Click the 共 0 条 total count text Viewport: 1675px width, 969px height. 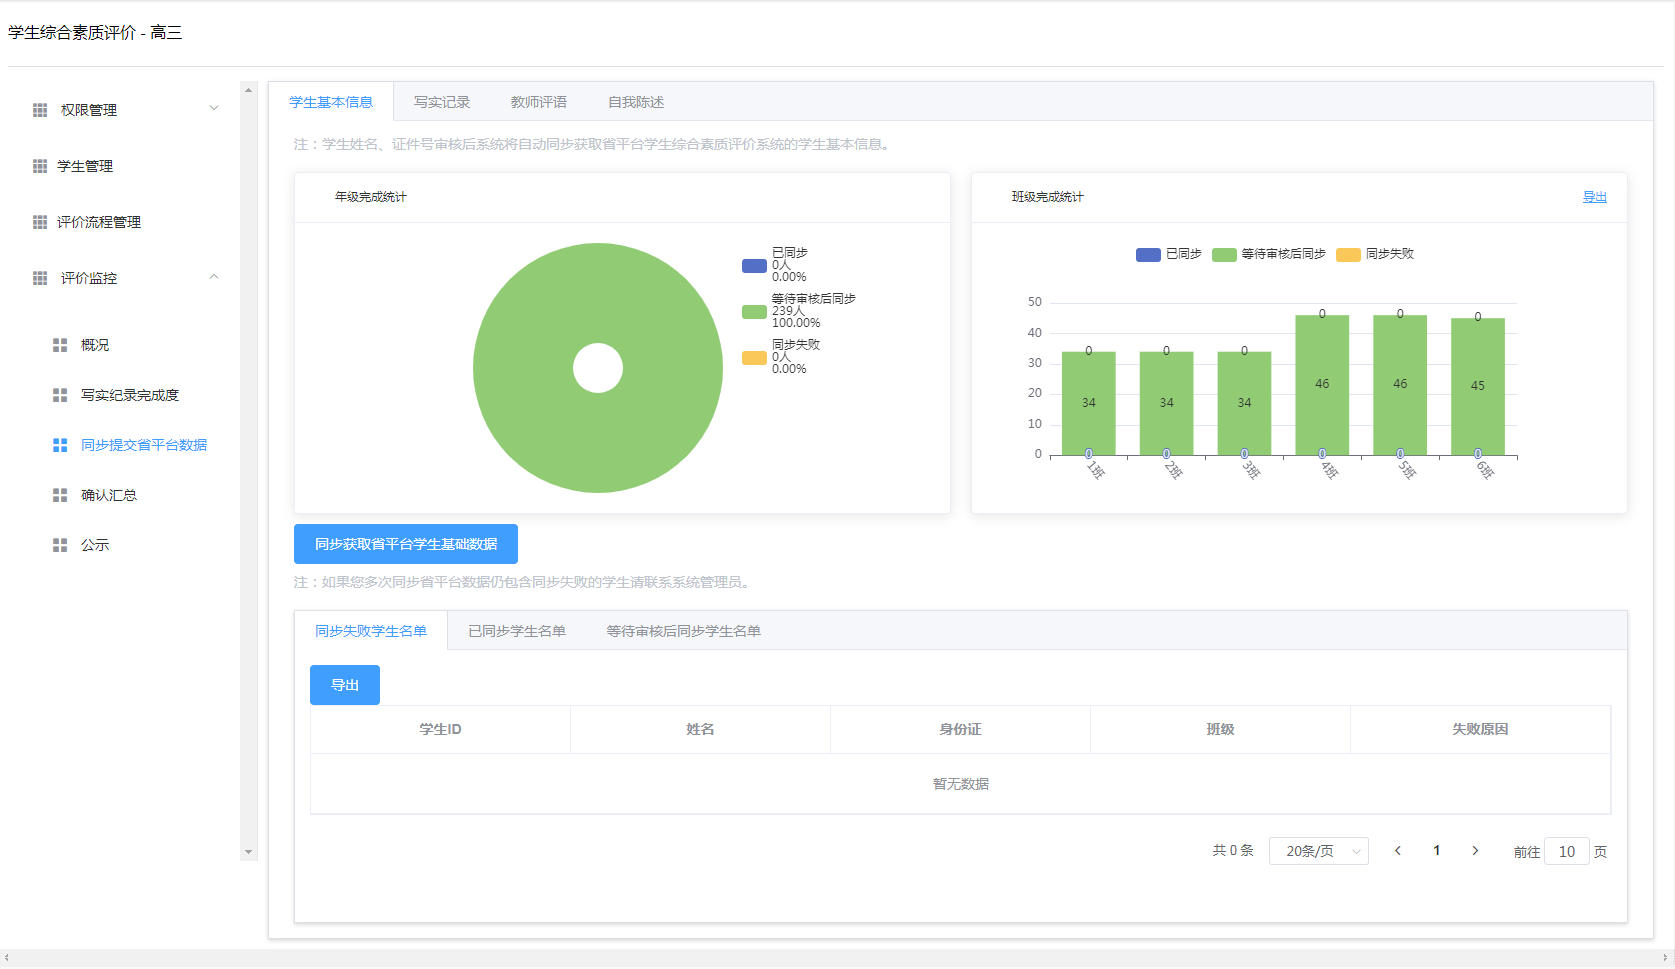pyautogui.click(x=1233, y=850)
